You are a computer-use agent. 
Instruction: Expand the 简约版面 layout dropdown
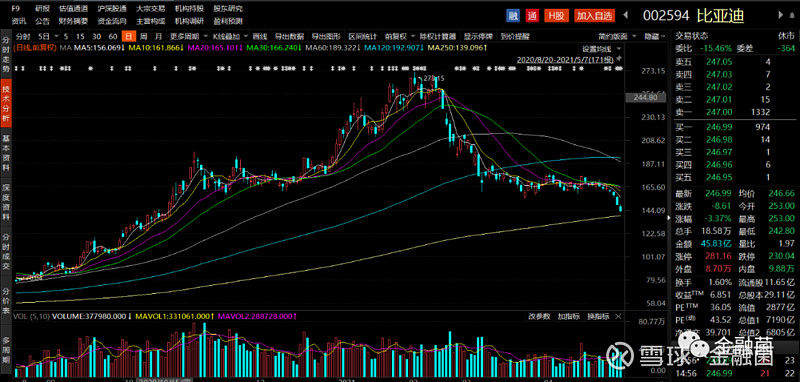tap(617, 37)
